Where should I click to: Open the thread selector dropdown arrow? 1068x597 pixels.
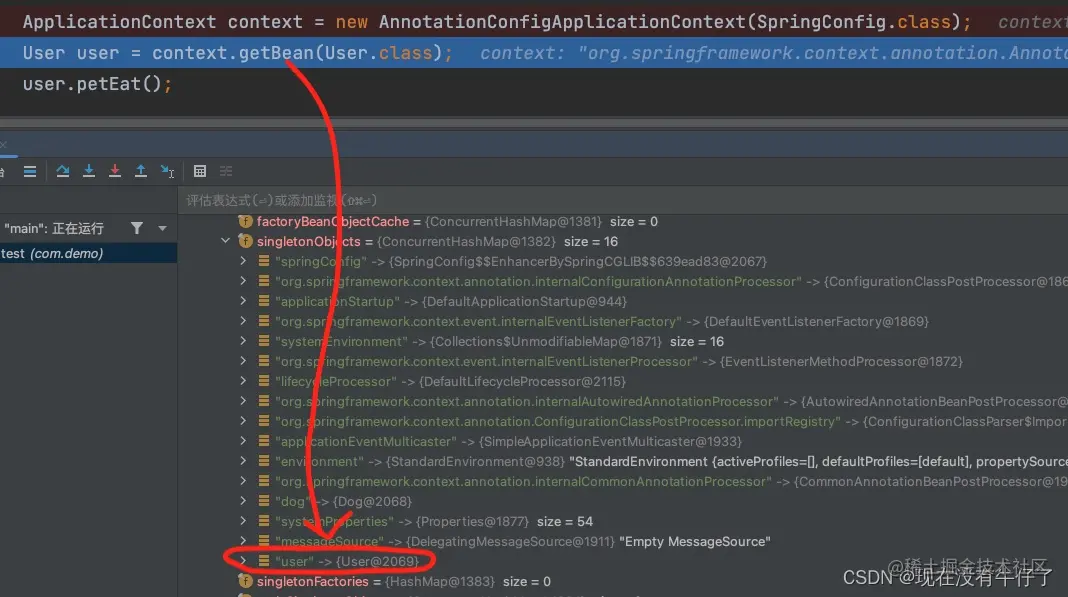[x=162, y=228]
